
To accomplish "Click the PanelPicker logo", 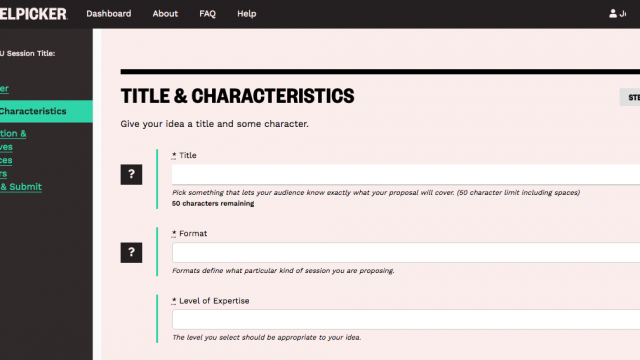I will (x=33, y=14).
